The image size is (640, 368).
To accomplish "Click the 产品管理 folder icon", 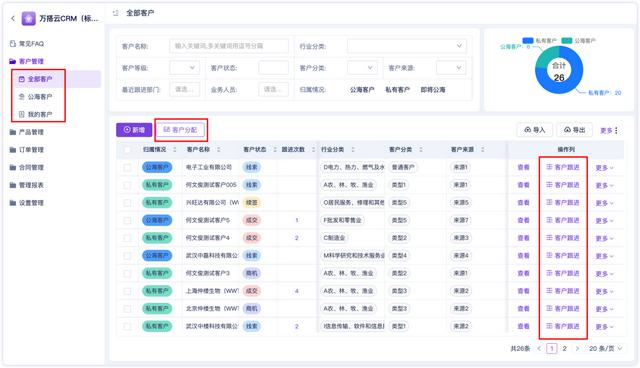I will [13, 132].
